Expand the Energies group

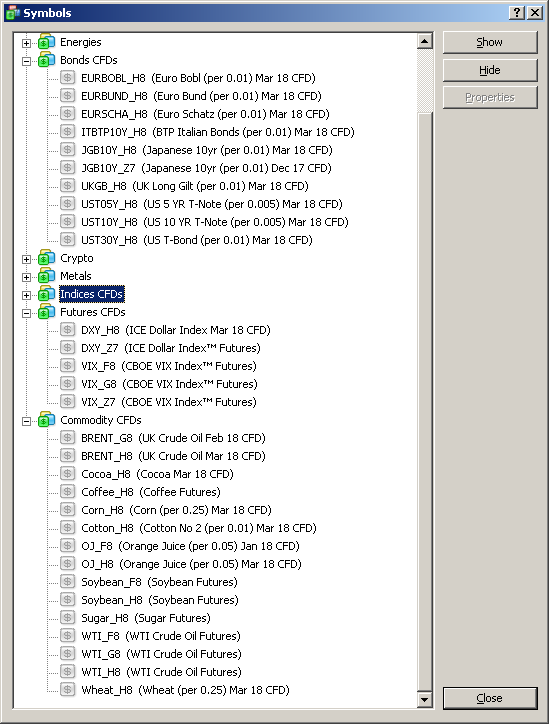(27, 43)
